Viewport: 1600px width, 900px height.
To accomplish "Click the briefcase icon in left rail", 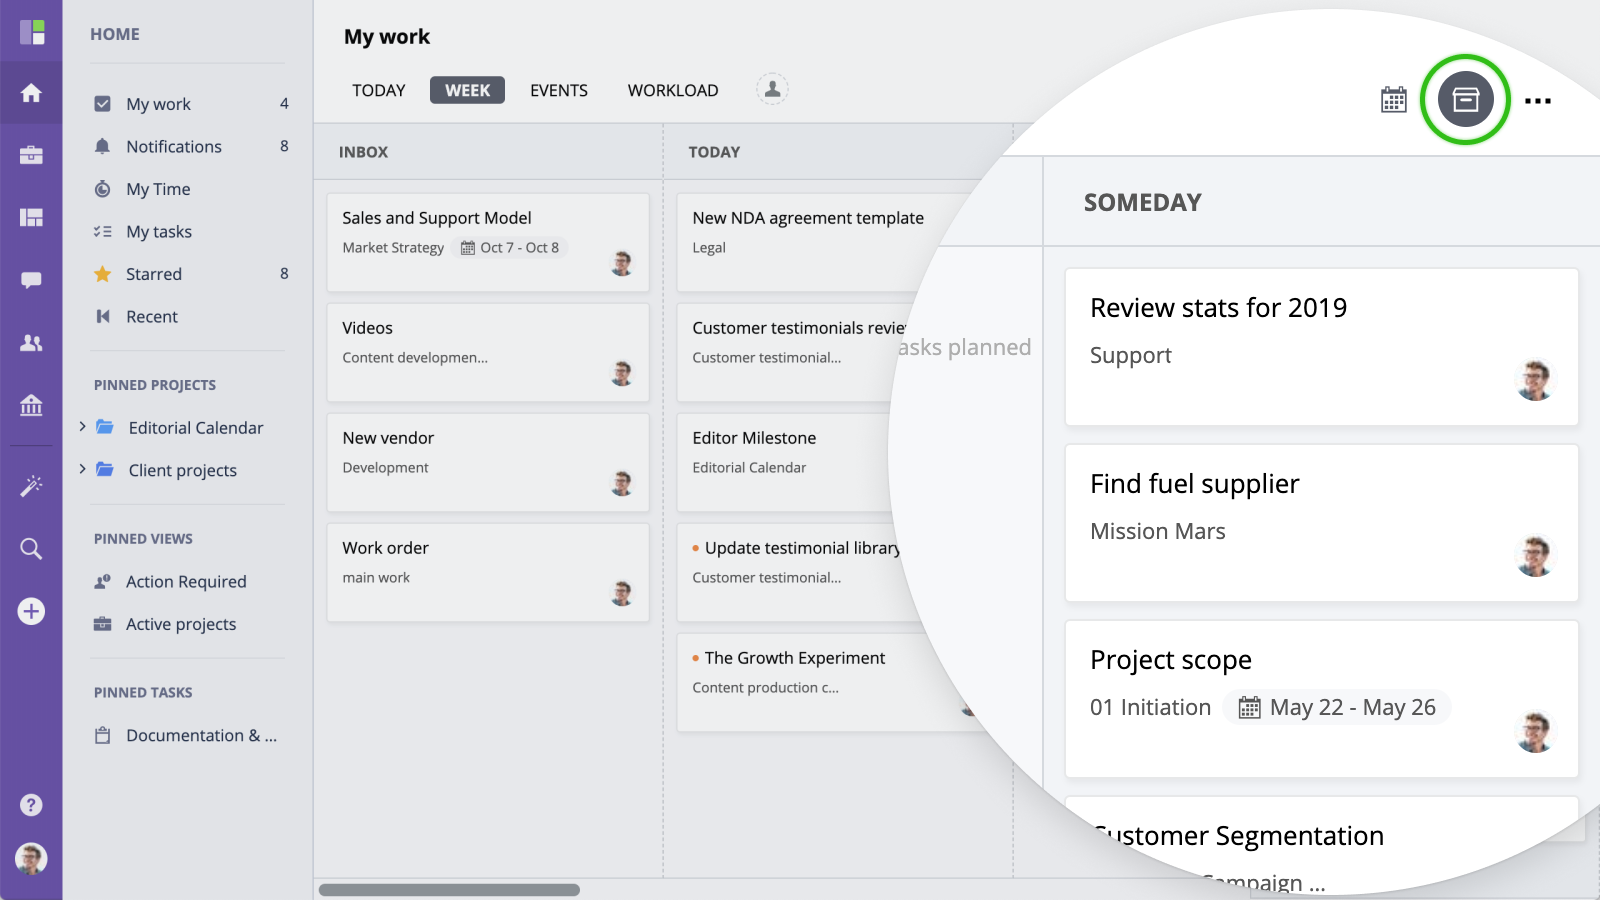I will 31,155.
